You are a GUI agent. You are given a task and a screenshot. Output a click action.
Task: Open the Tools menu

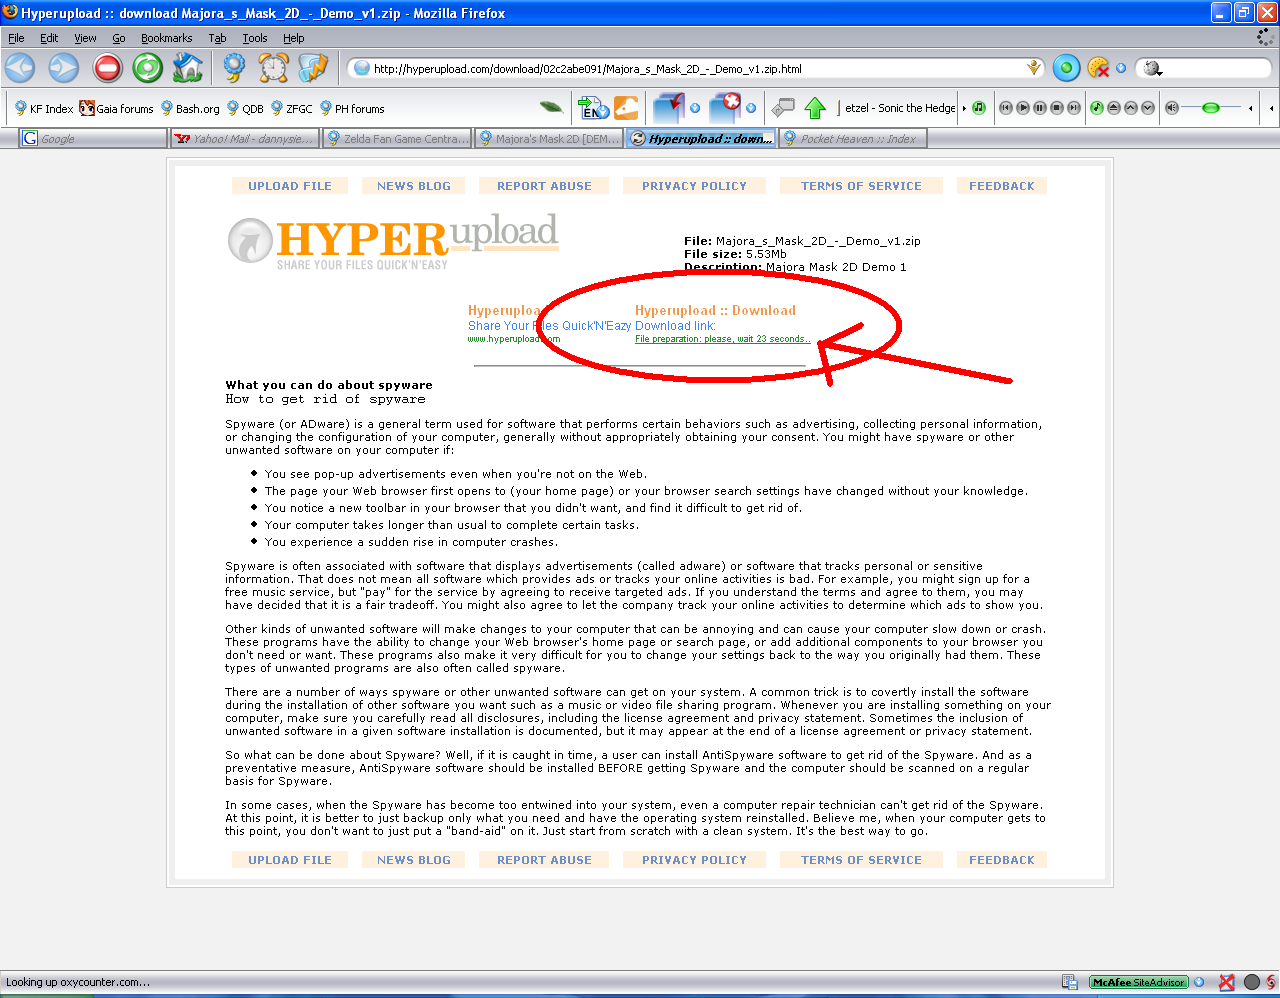click(255, 38)
